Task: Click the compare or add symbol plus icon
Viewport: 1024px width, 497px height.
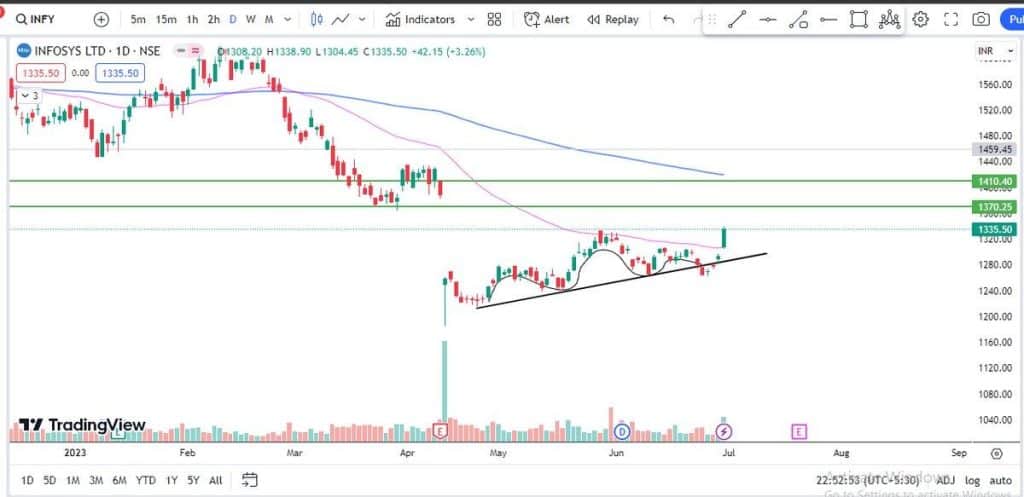Action: click(x=101, y=20)
